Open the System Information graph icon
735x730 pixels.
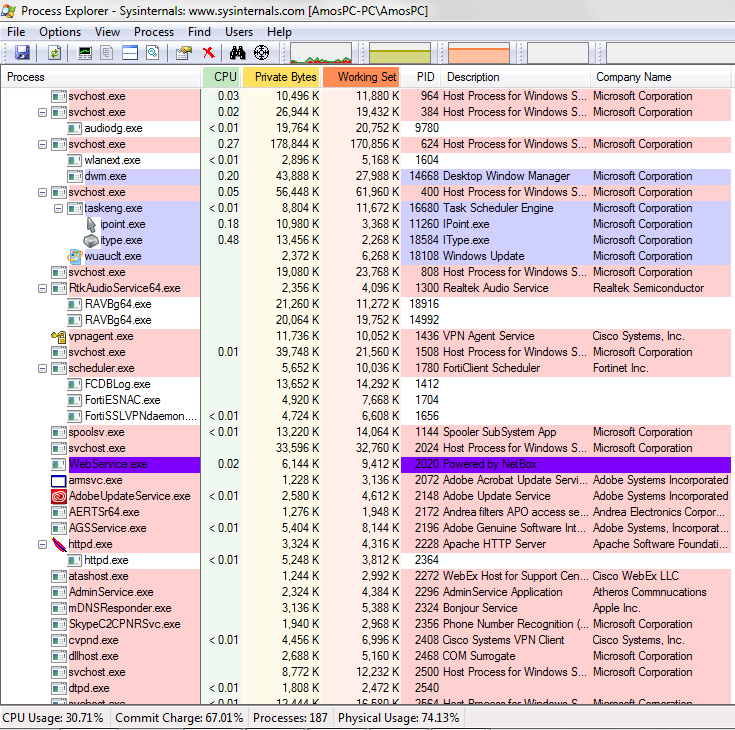coord(85,53)
